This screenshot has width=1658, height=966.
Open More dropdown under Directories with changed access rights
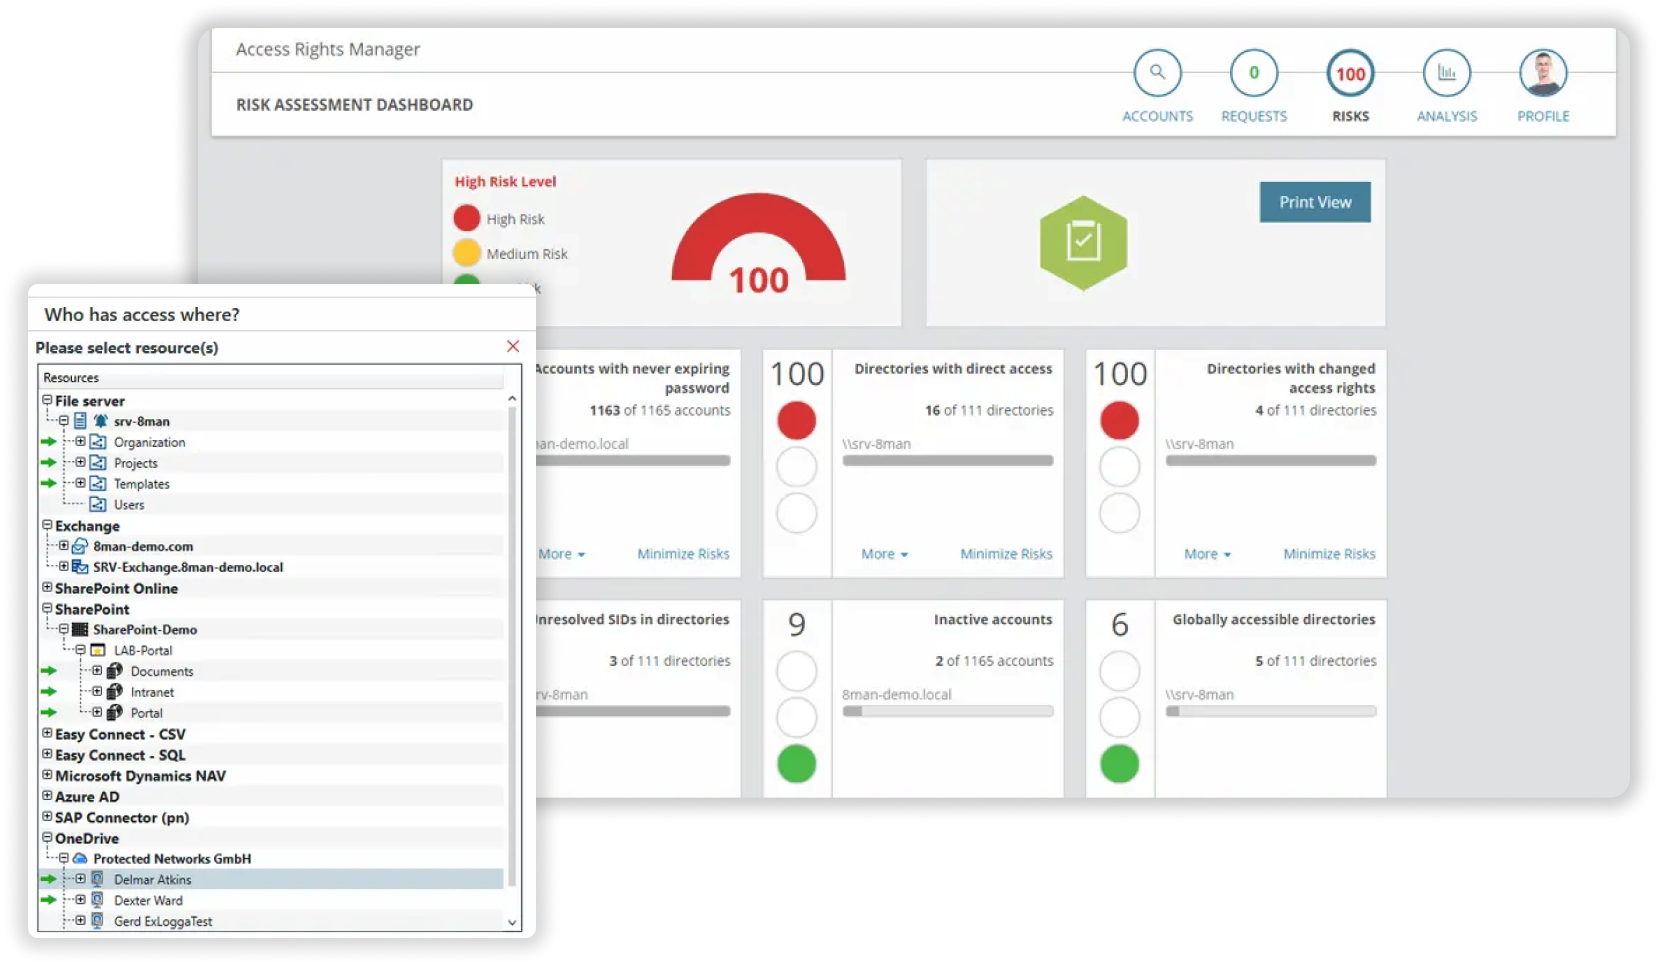click(x=1207, y=554)
